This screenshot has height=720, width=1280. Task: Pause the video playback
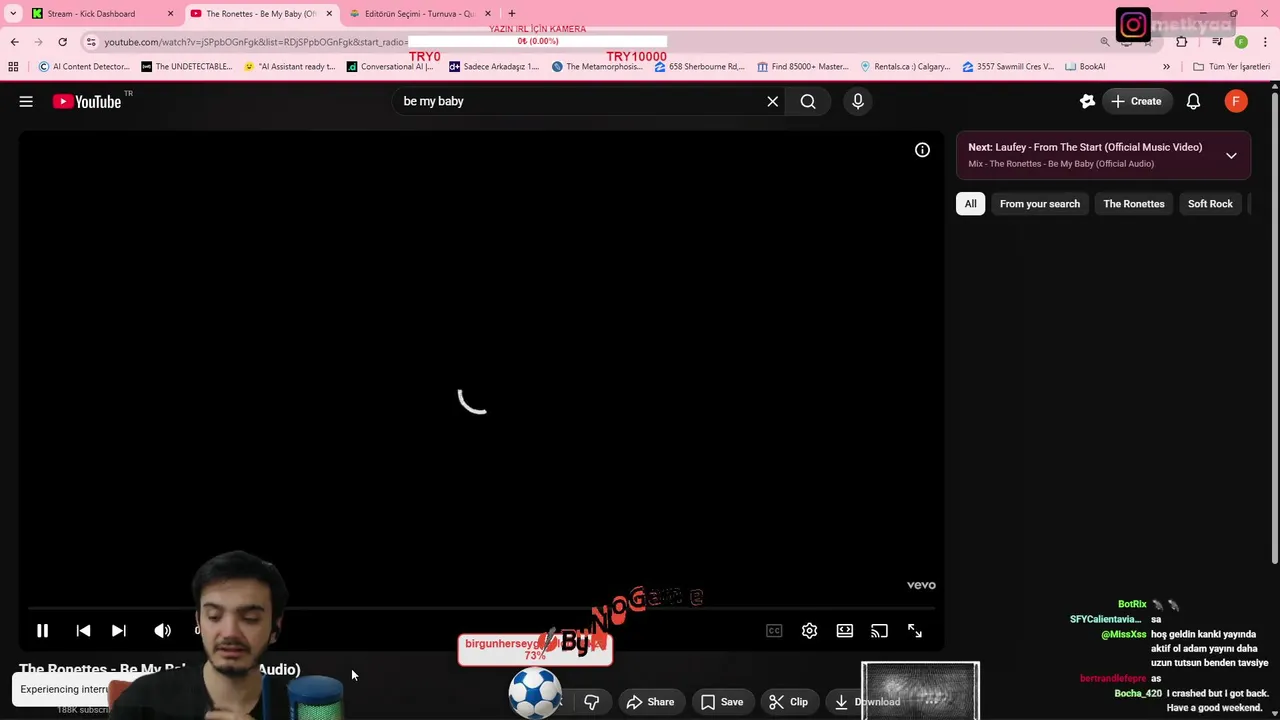(x=42, y=631)
